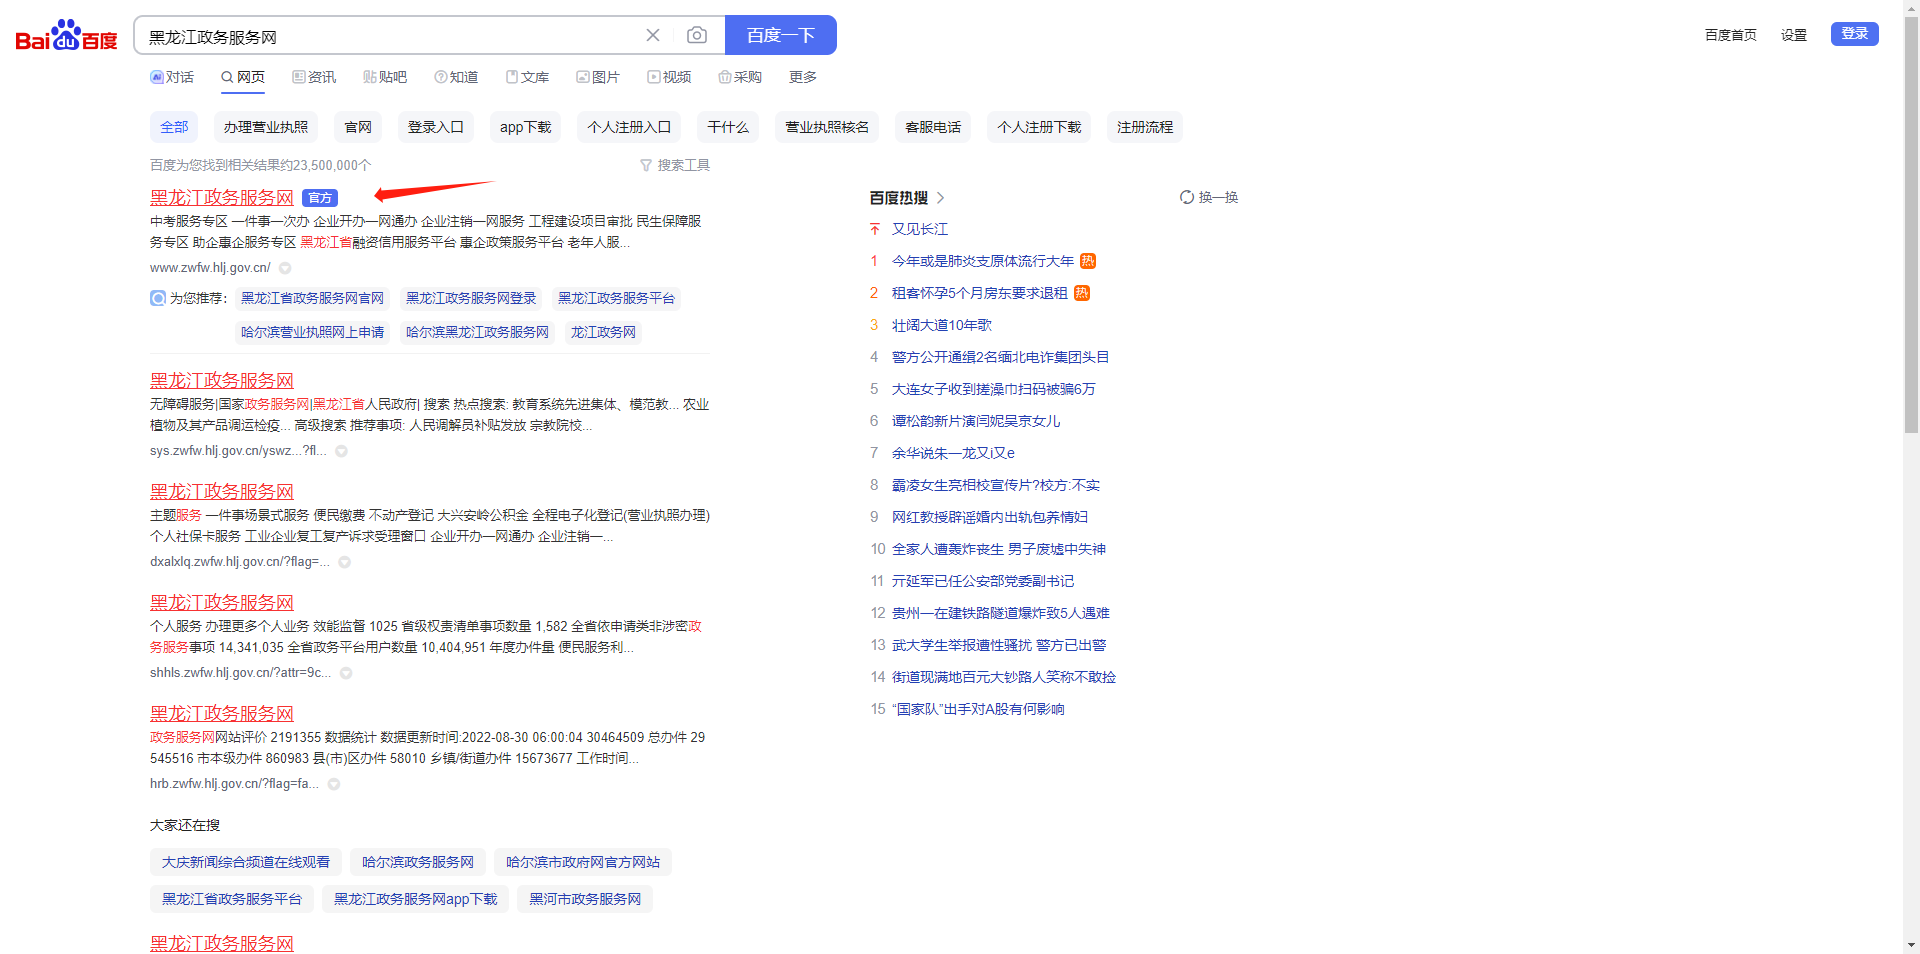Viewport: 1920px width, 954px height.
Task: Filter by app下载 chip
Action: [525, 127]
